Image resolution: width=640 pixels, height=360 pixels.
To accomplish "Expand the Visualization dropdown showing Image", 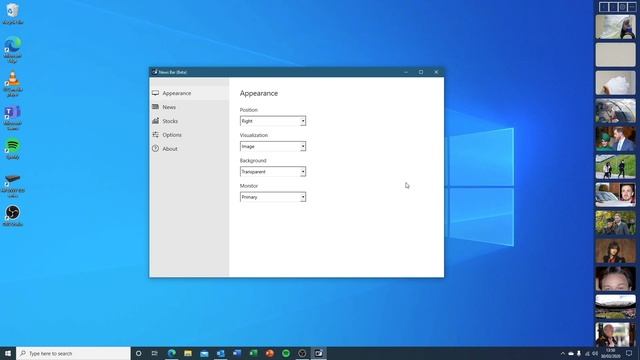I will (x=273, y=146).
